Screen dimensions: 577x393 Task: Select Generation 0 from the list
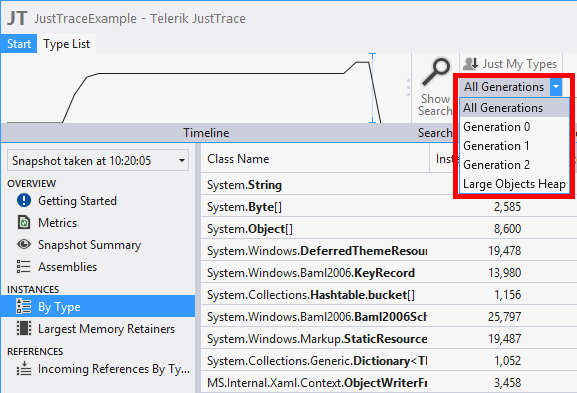[x=514, y=127]
